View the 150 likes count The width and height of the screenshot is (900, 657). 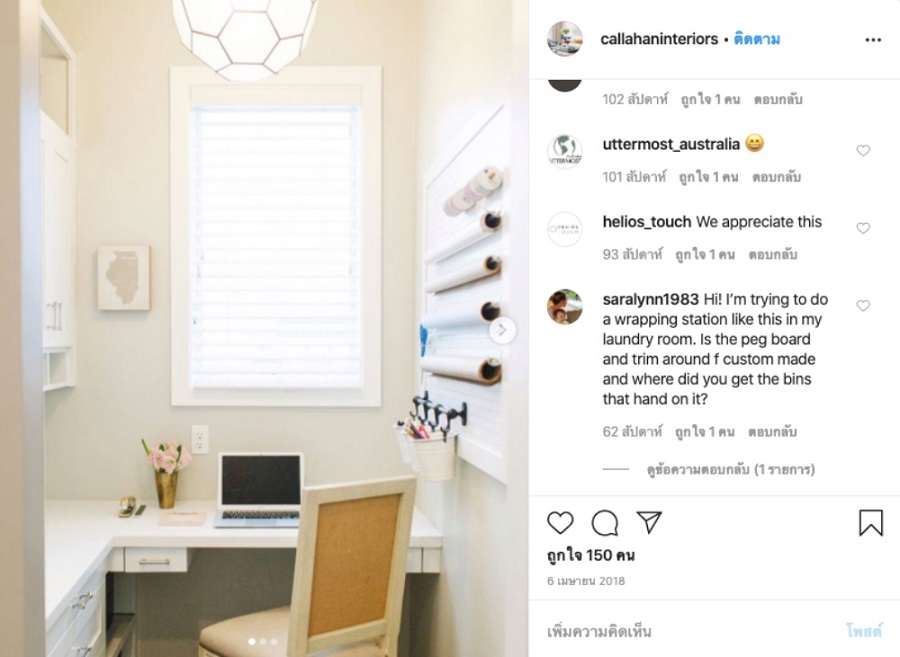(591, 555)
